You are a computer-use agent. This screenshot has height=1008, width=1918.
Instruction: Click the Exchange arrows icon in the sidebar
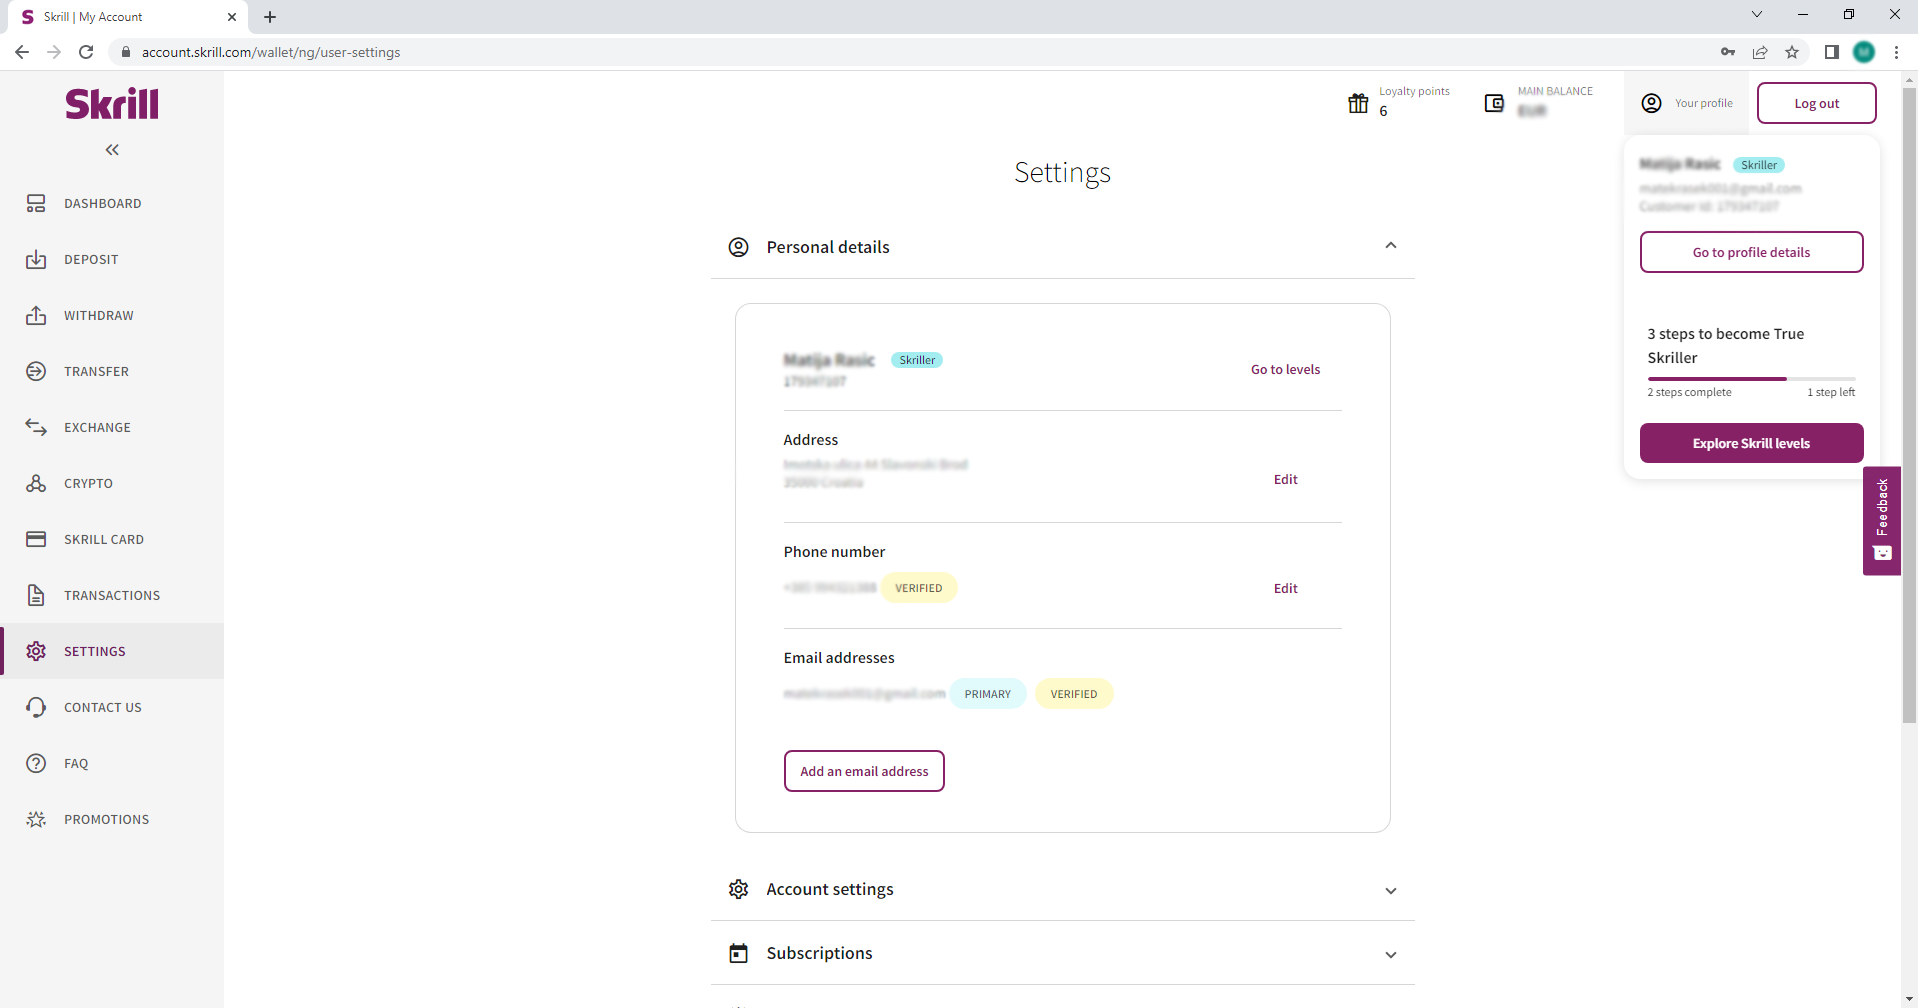coord(36,427)
